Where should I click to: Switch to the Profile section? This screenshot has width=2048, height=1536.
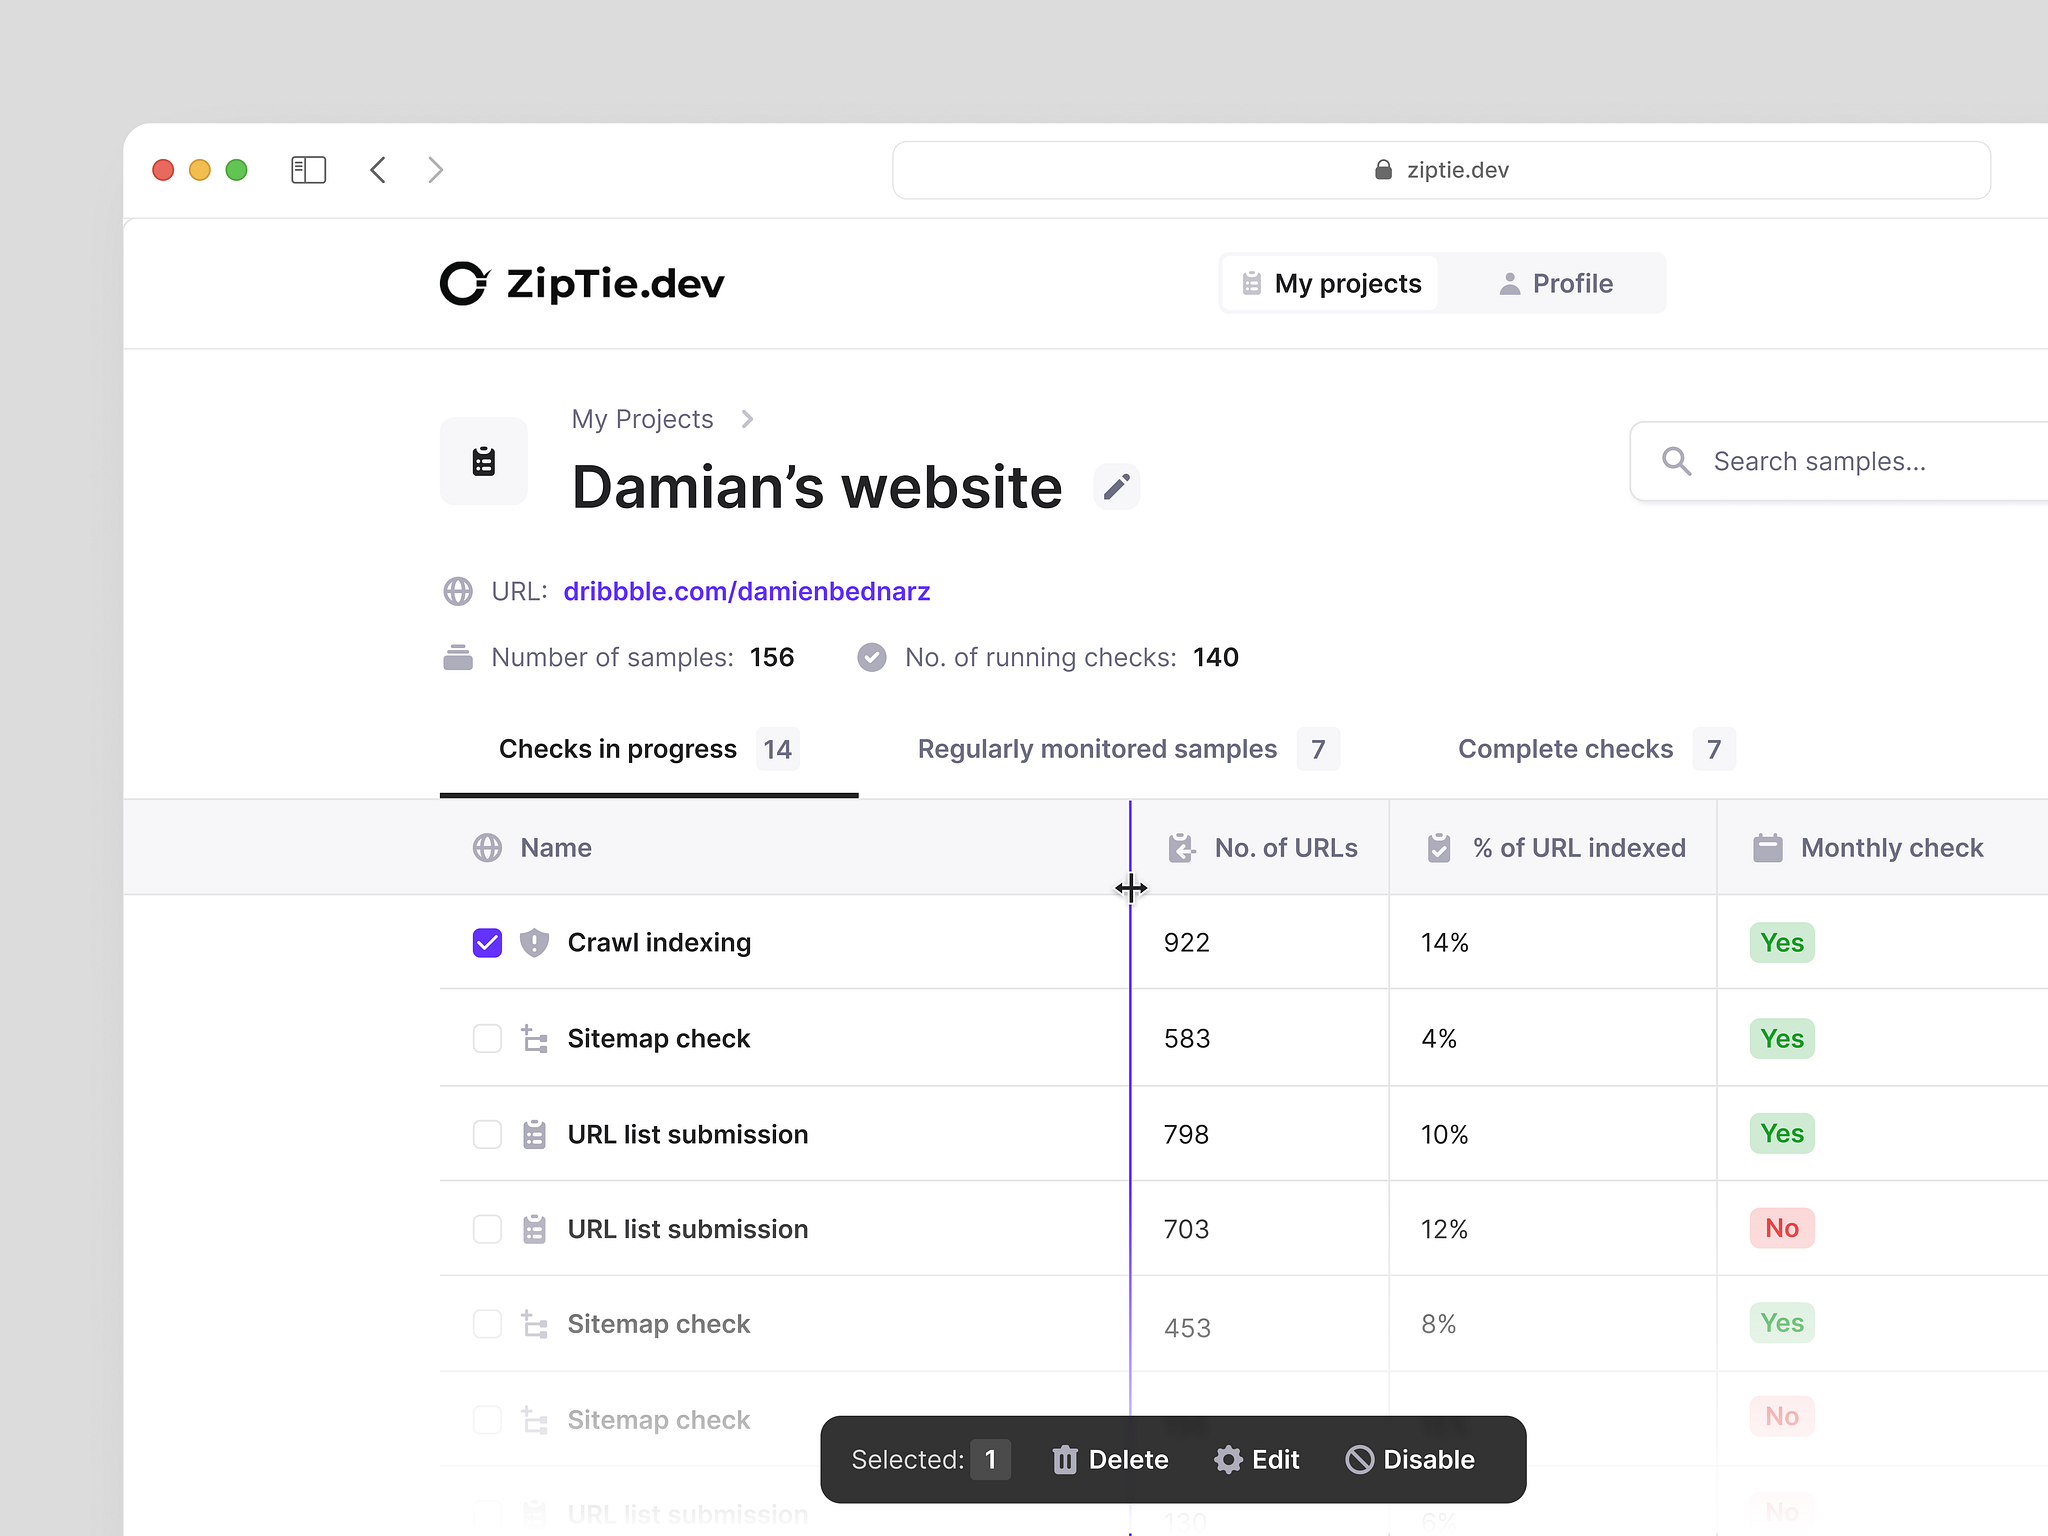pos(1557,283)
